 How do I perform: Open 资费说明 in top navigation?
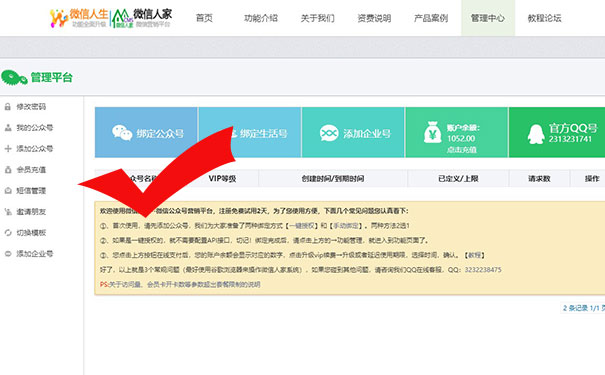(374, 18)
